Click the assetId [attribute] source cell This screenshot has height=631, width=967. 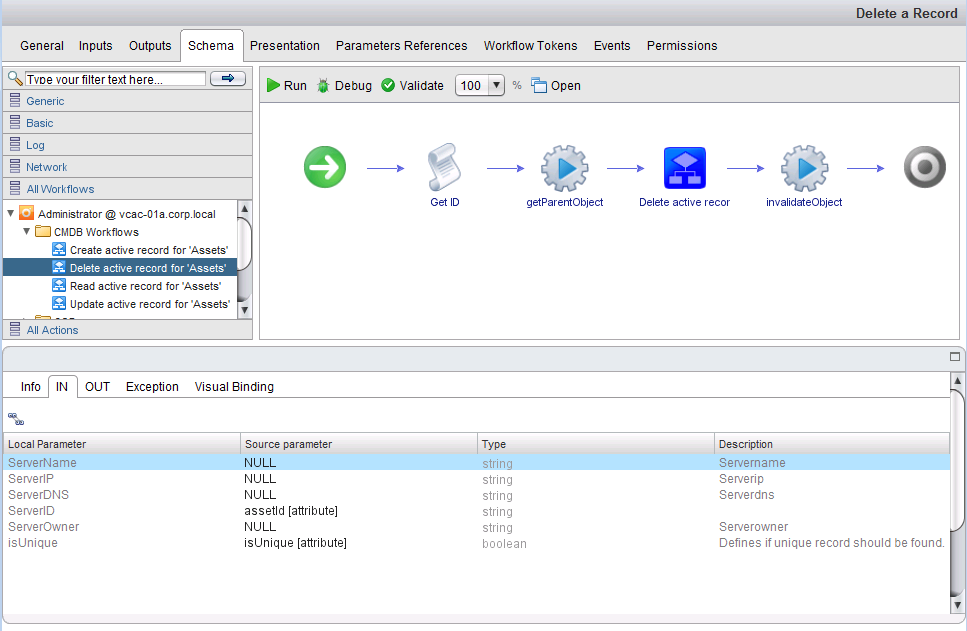[x=291, y=511]
